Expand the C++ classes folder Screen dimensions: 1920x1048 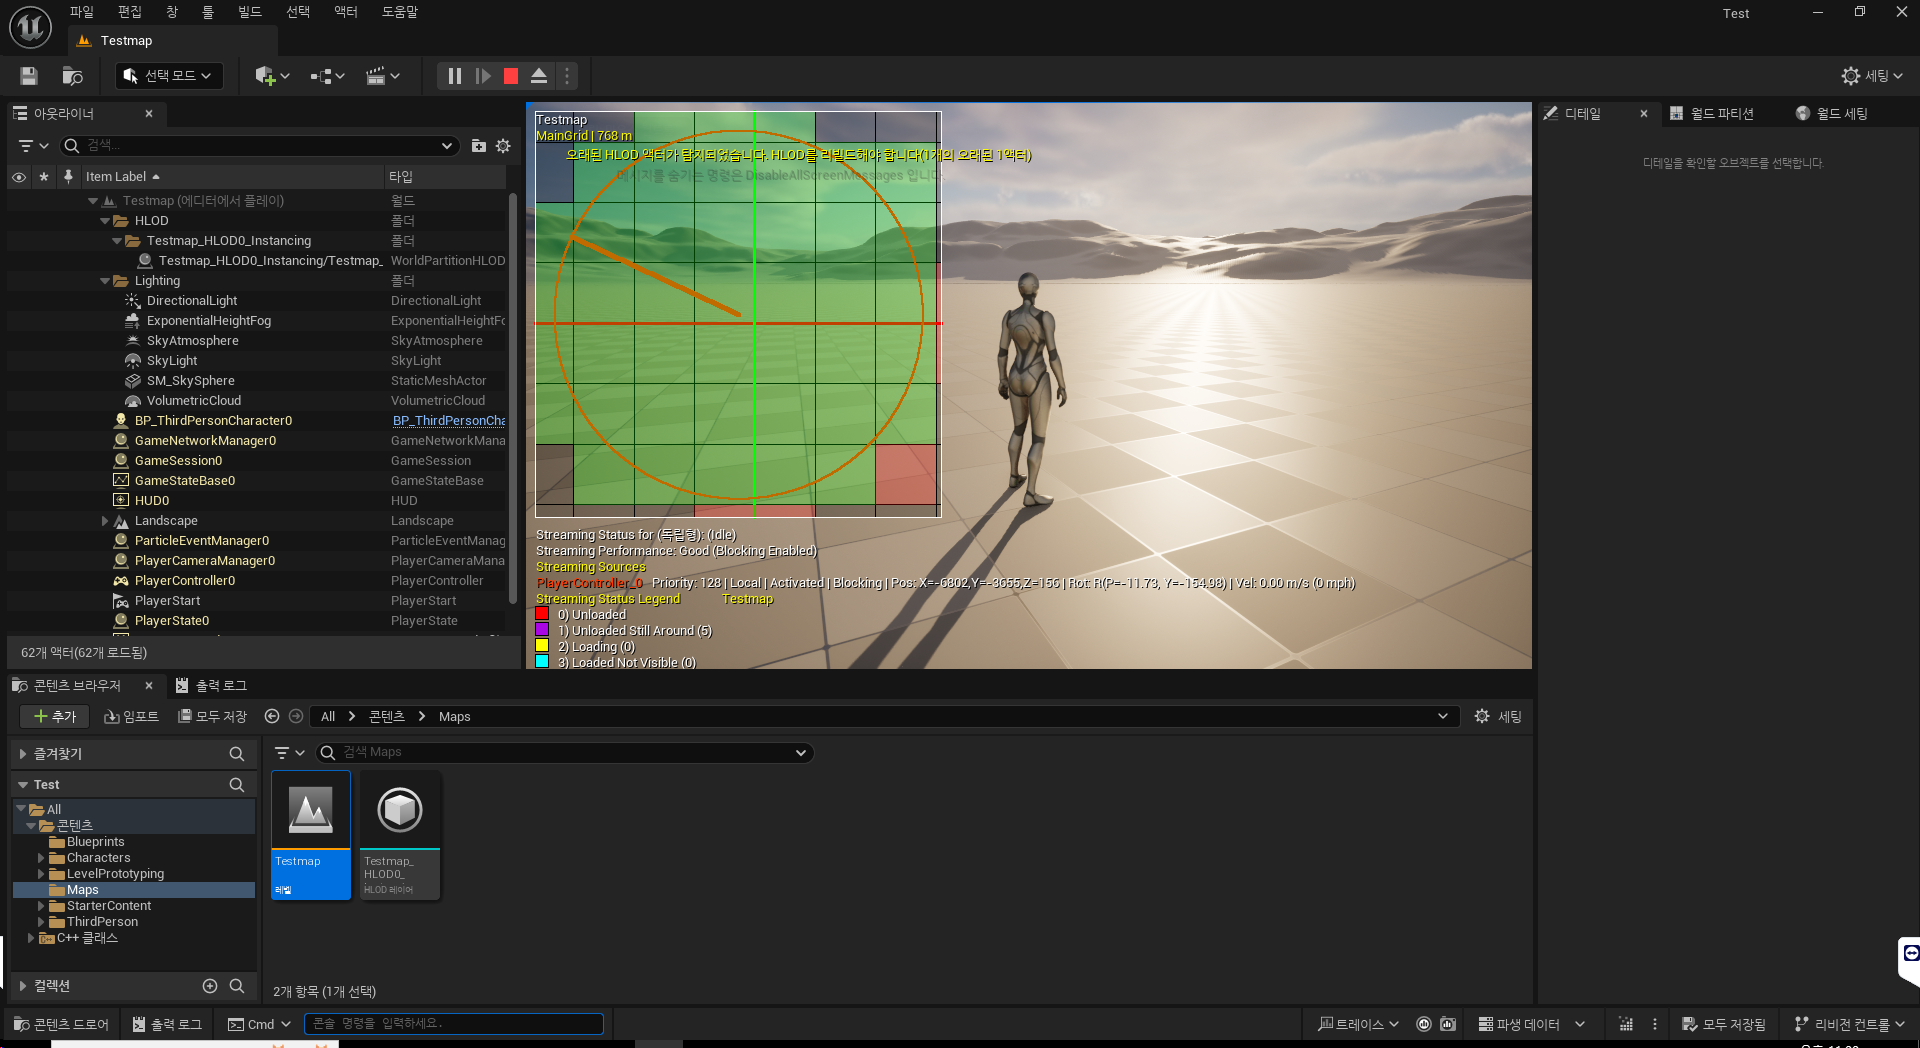(x=31, y=938)
